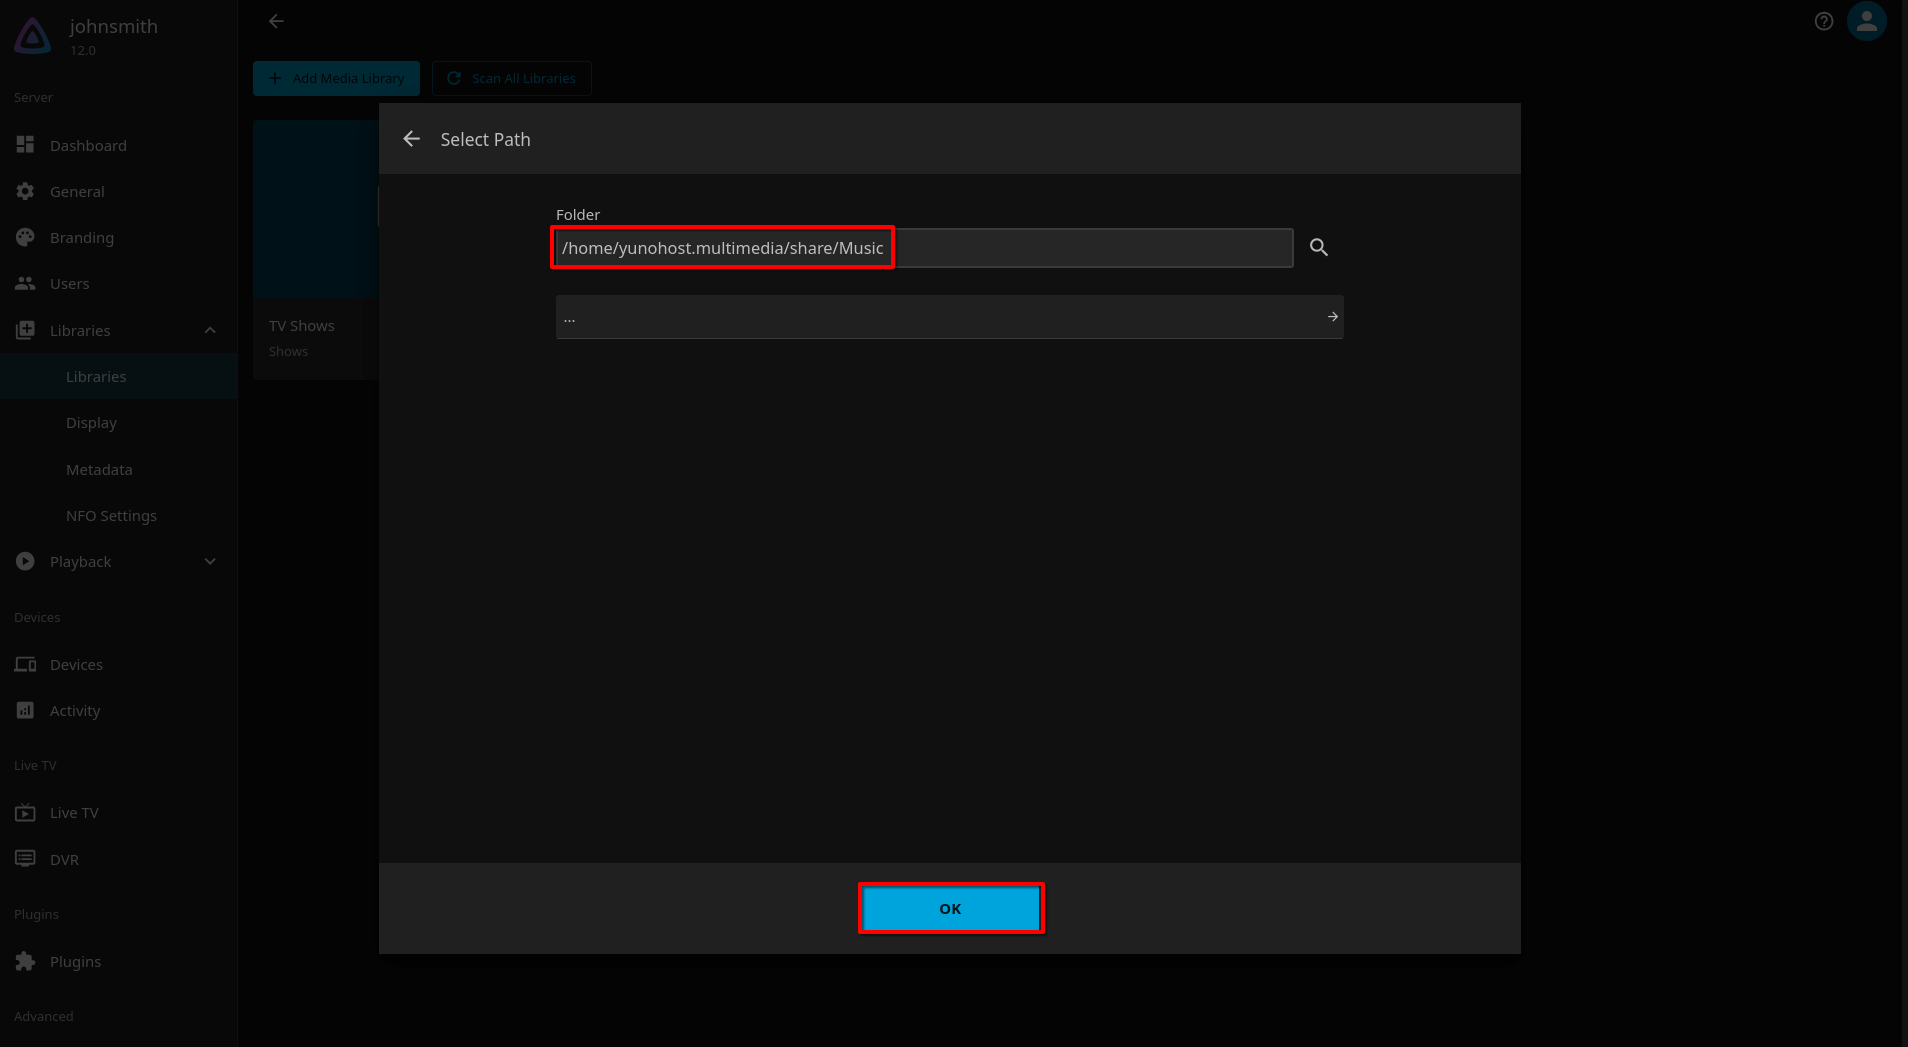The width and height of the screenshot is (1908, 1047).
Task: Select the parent directory '...' row
Action: [949, 316]
